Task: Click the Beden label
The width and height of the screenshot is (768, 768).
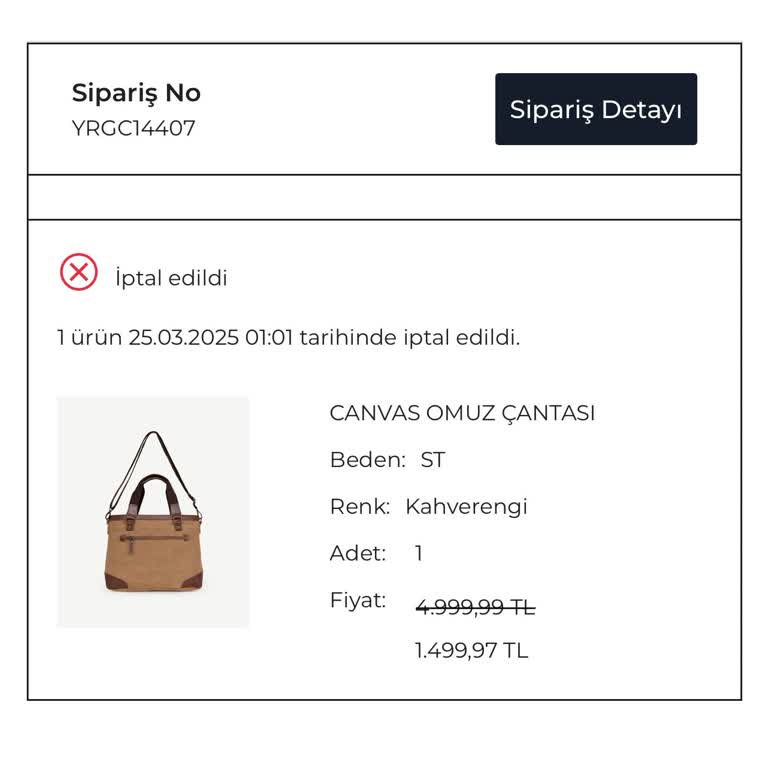Action: pyautogui.click(x=367, y=460)
